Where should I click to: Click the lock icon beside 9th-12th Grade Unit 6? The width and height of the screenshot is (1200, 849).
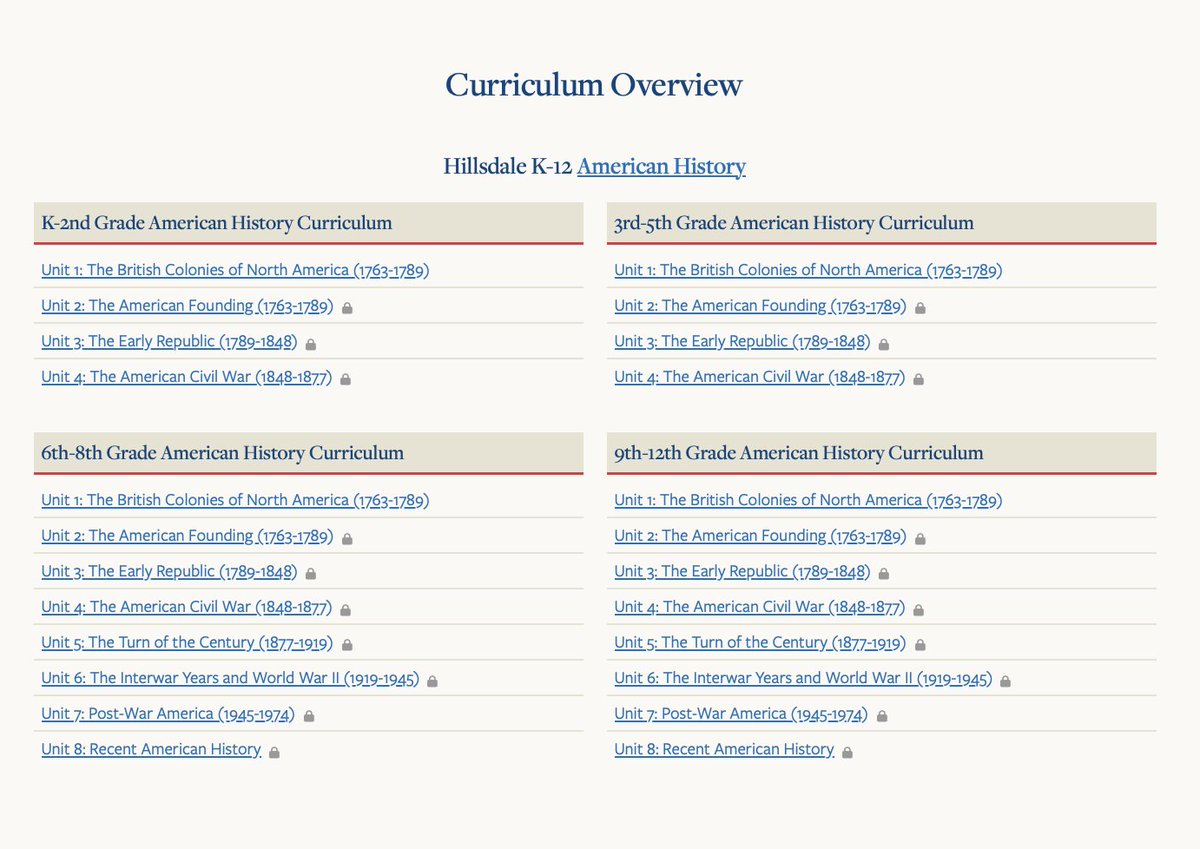click(x=1006, y=681)
